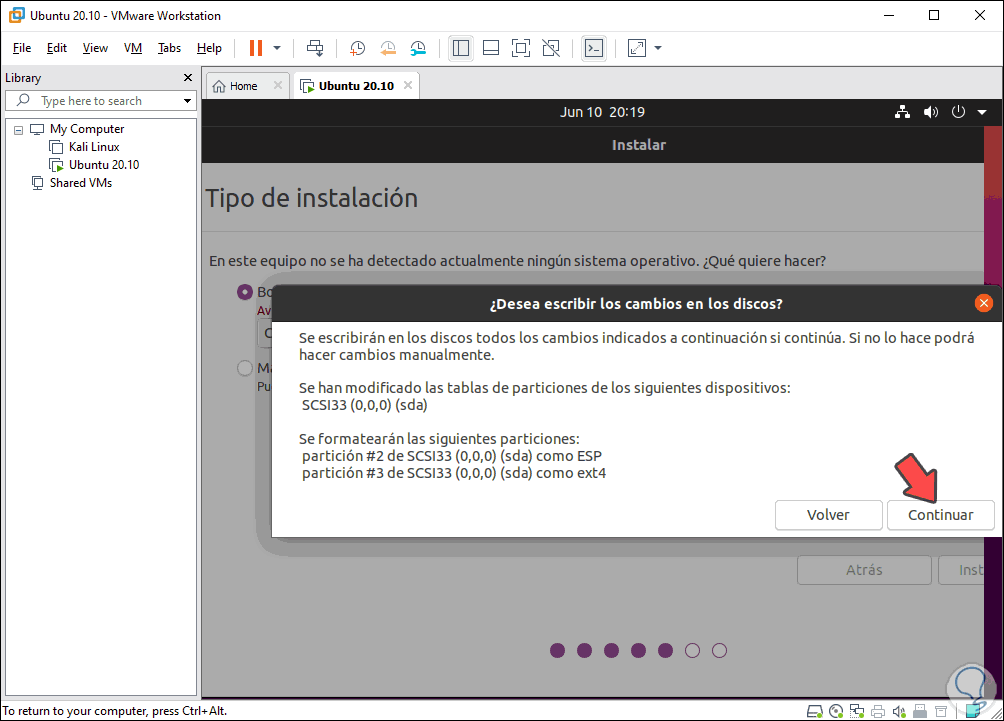Viewport: 1004px width, 721px height.
Task: Click the network adapter status icon
Action: (x=857, y=711)
